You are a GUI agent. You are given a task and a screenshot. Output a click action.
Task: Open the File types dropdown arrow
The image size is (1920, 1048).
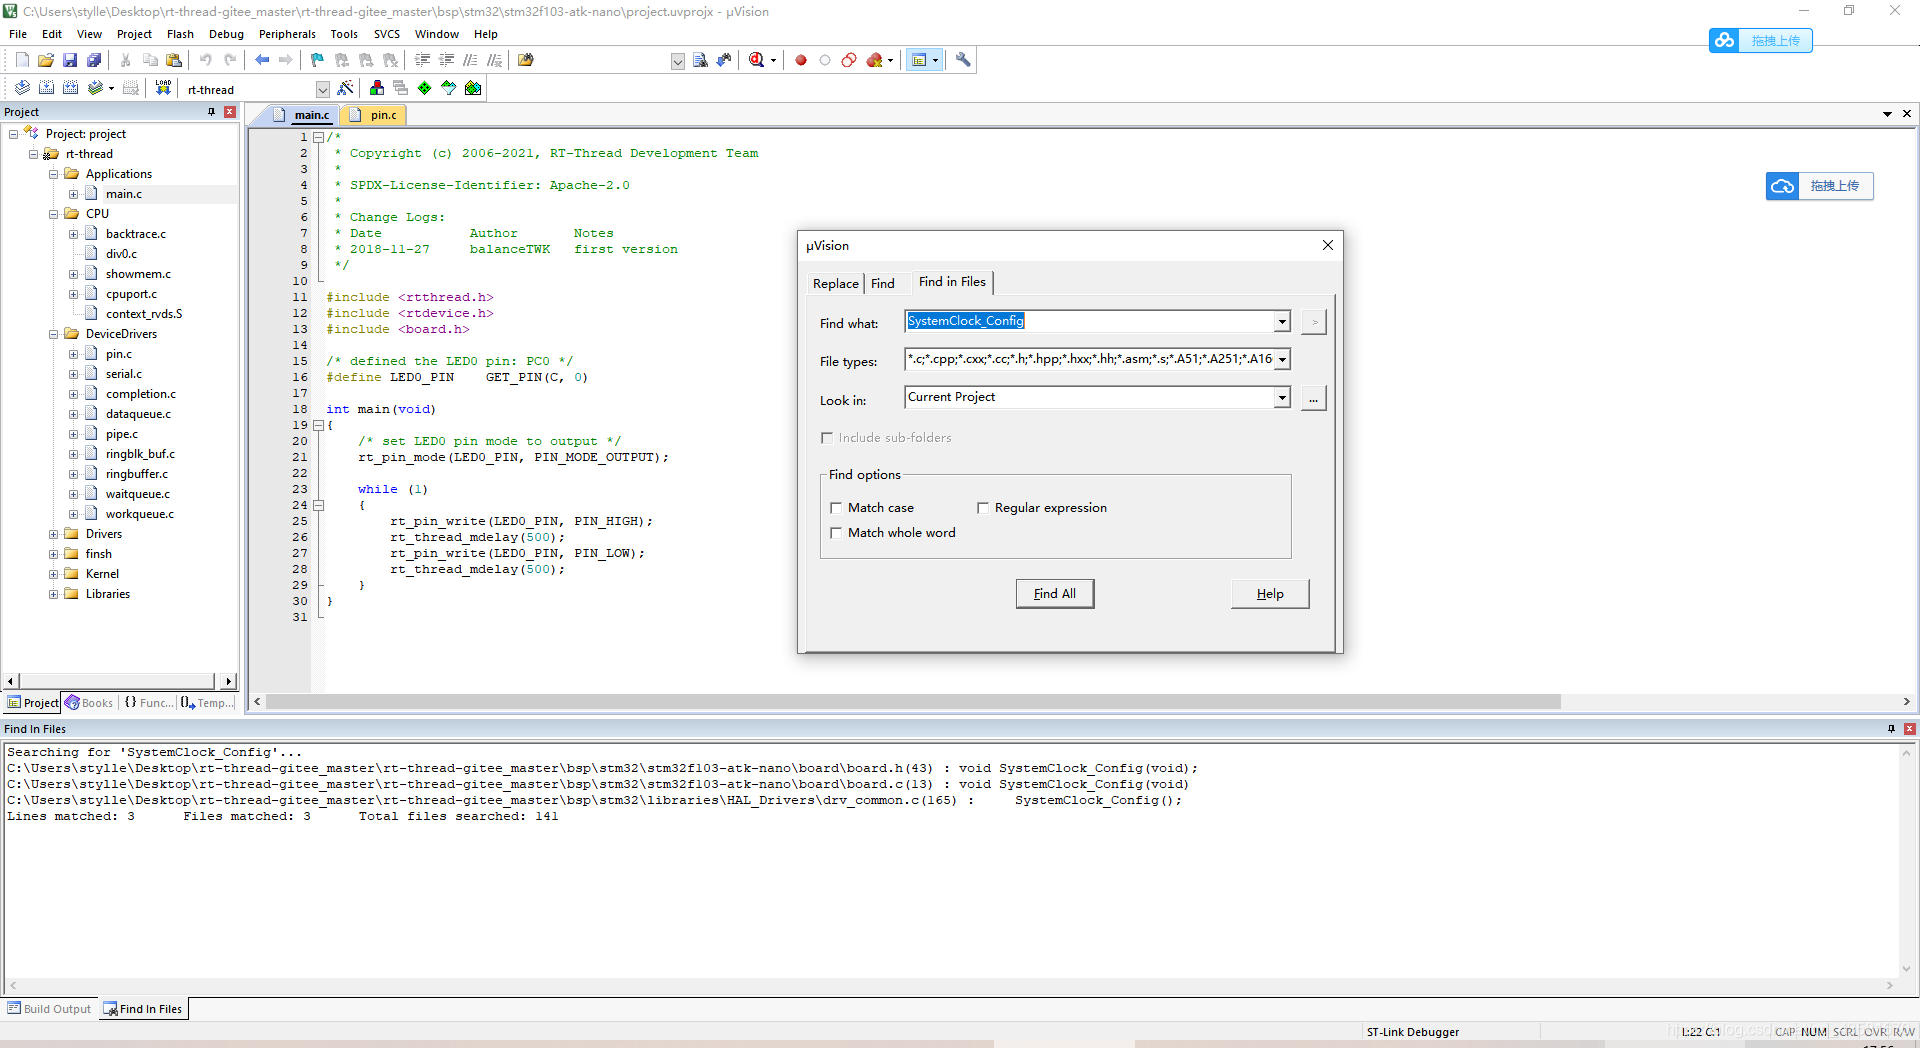[x=1282, y=360]
